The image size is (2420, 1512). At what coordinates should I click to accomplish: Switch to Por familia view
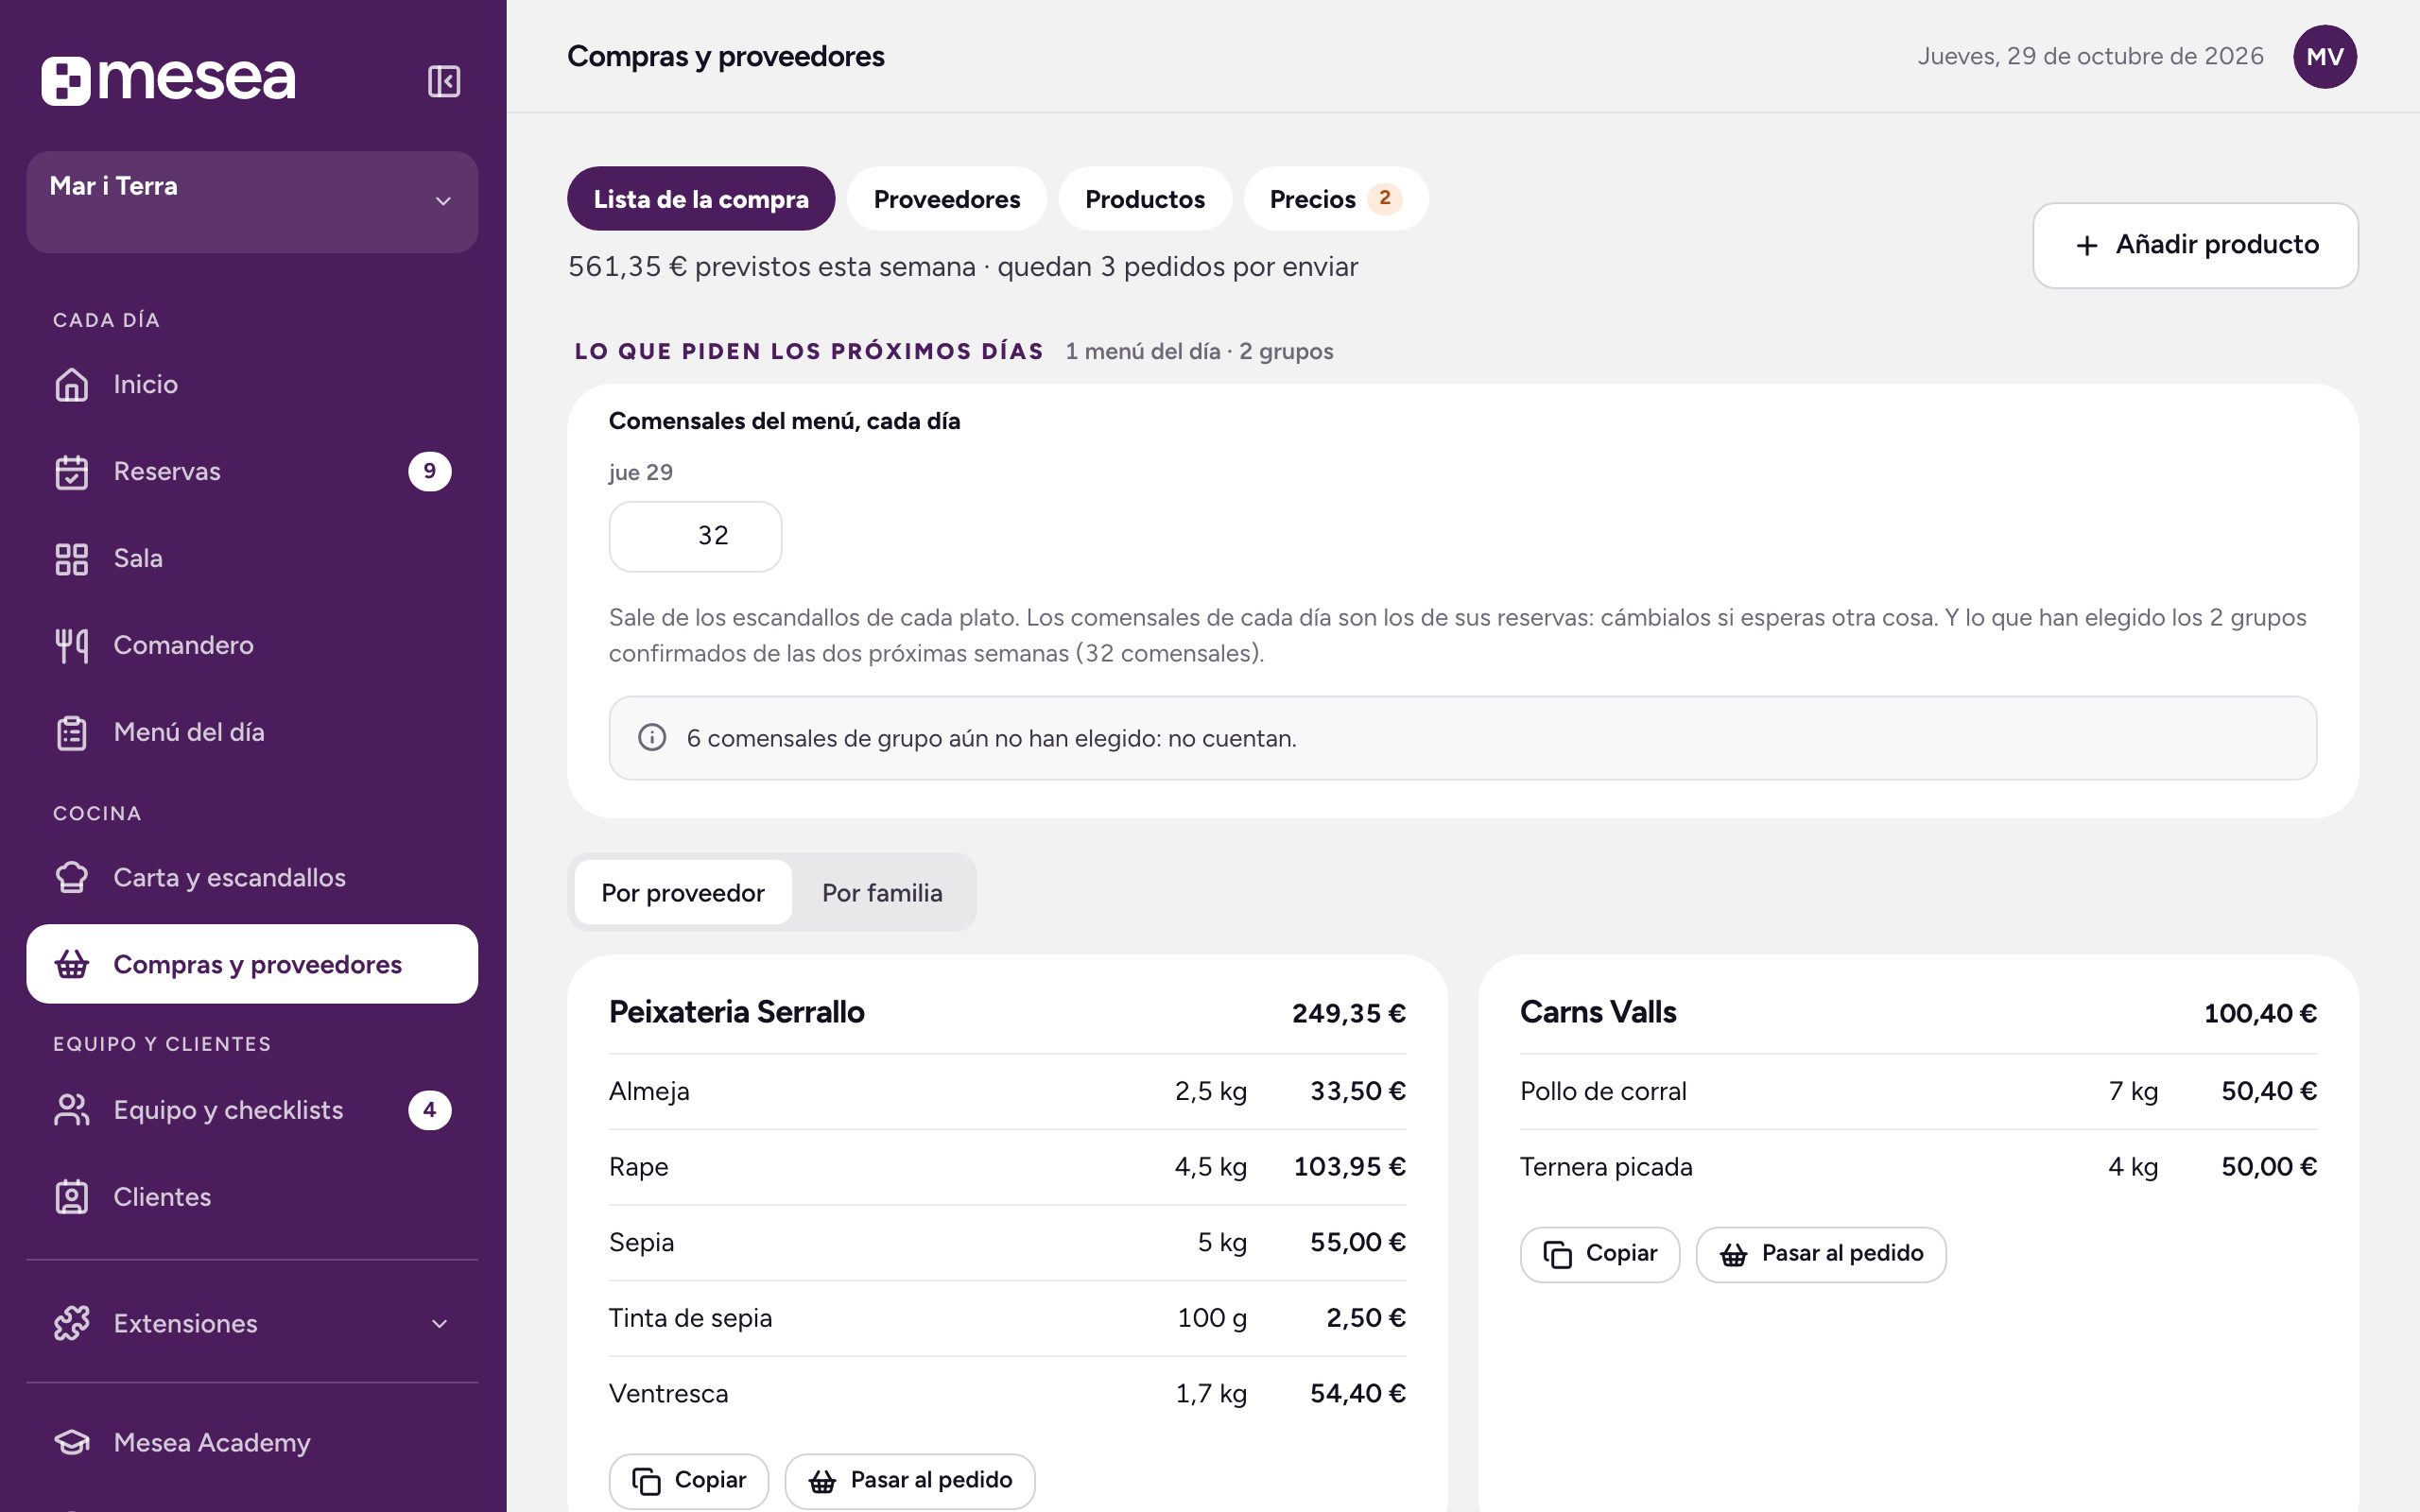click(x=882, y=893)
